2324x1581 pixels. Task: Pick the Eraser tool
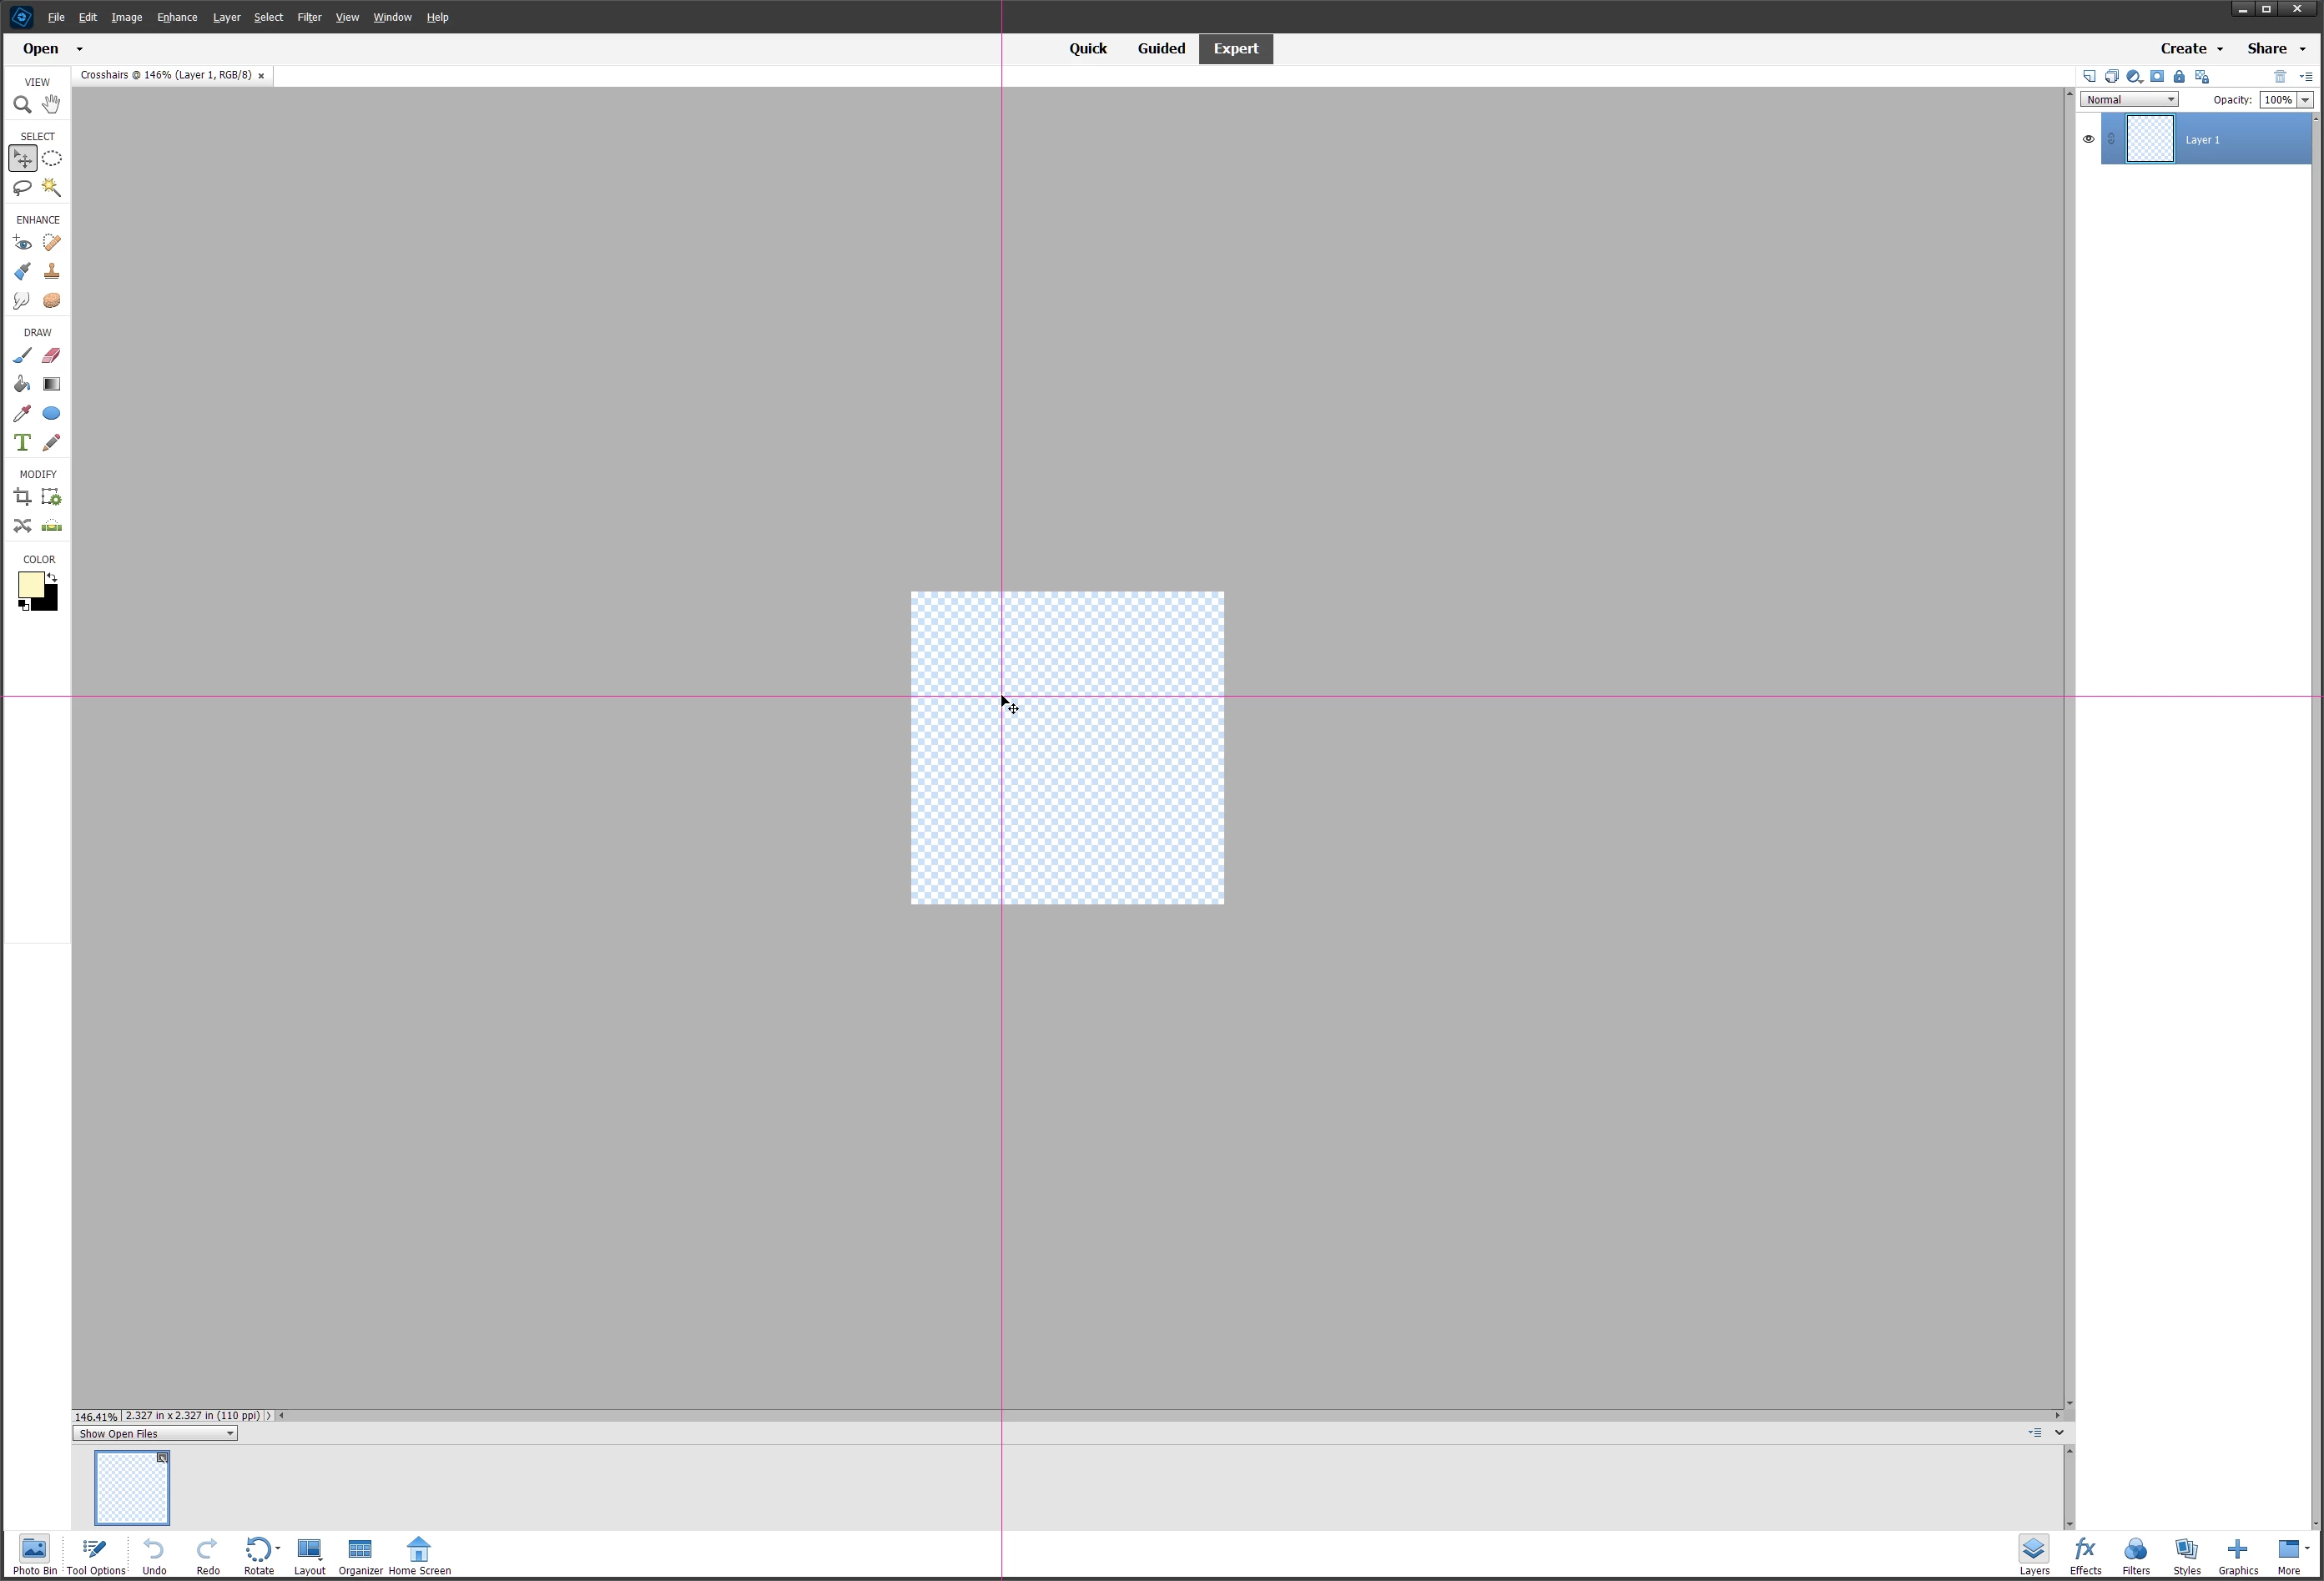[51, 355]
